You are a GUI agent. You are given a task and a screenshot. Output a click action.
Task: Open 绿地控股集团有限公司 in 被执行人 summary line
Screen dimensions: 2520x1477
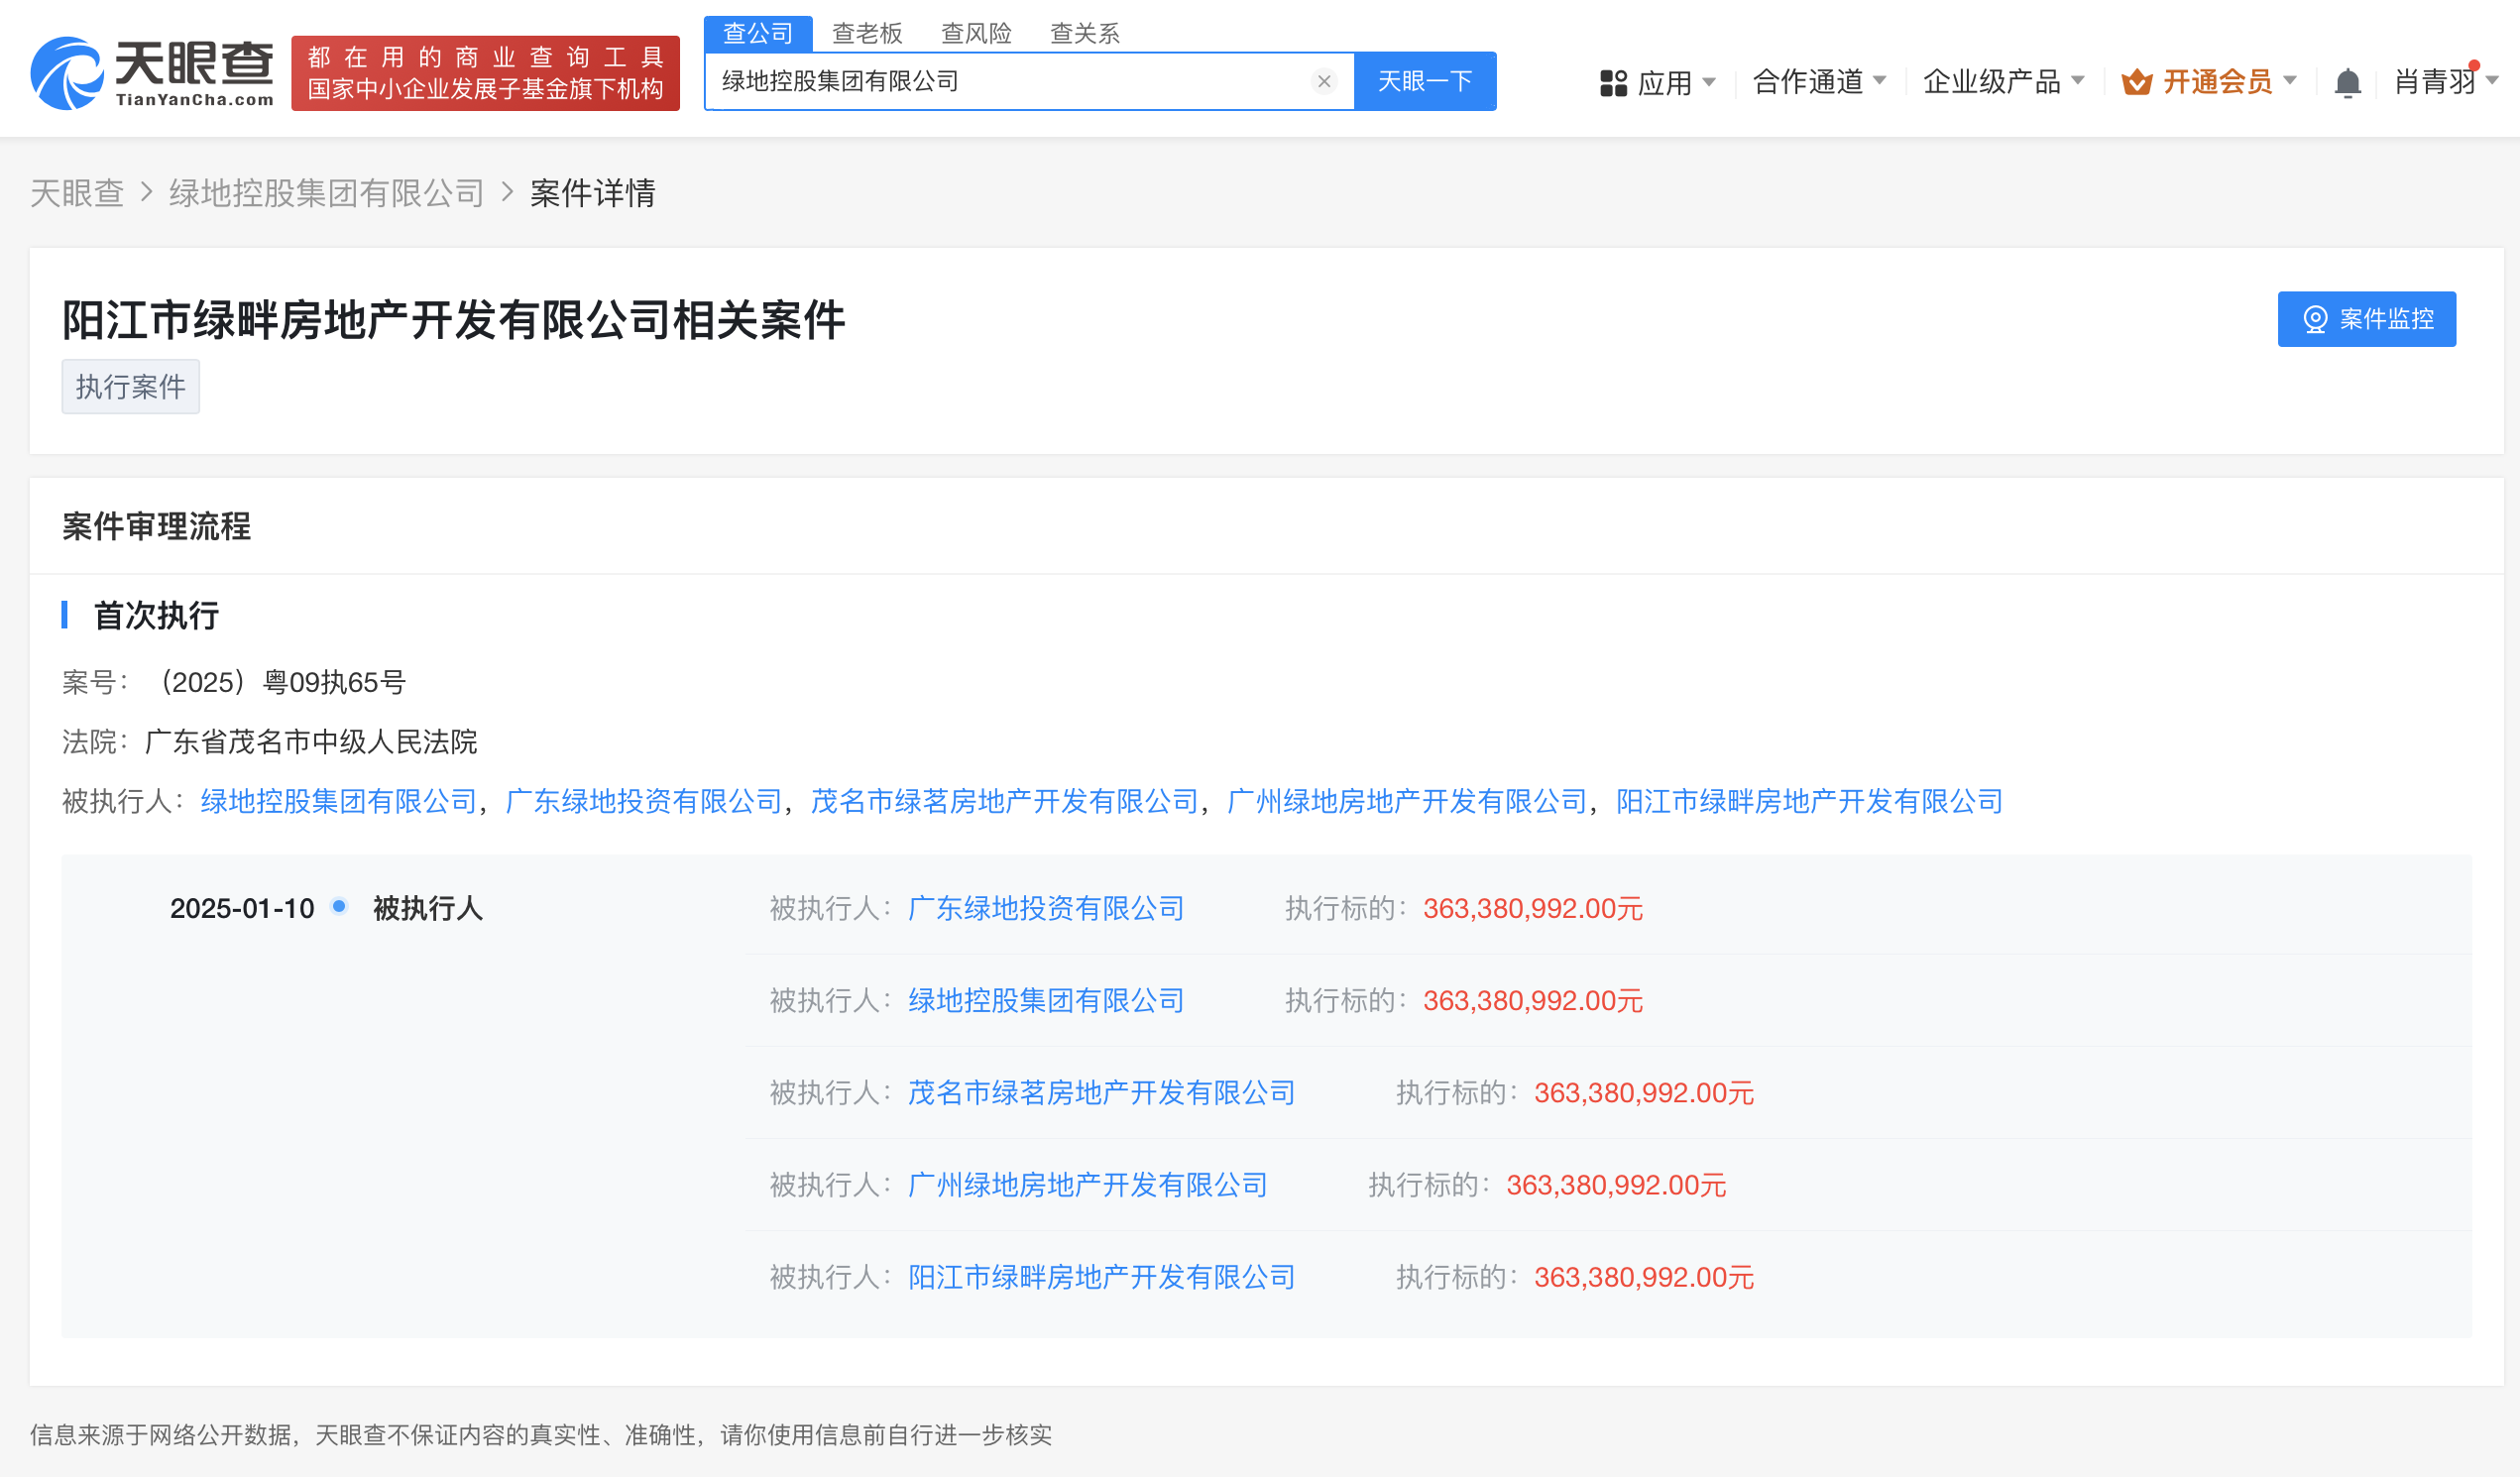339,801
